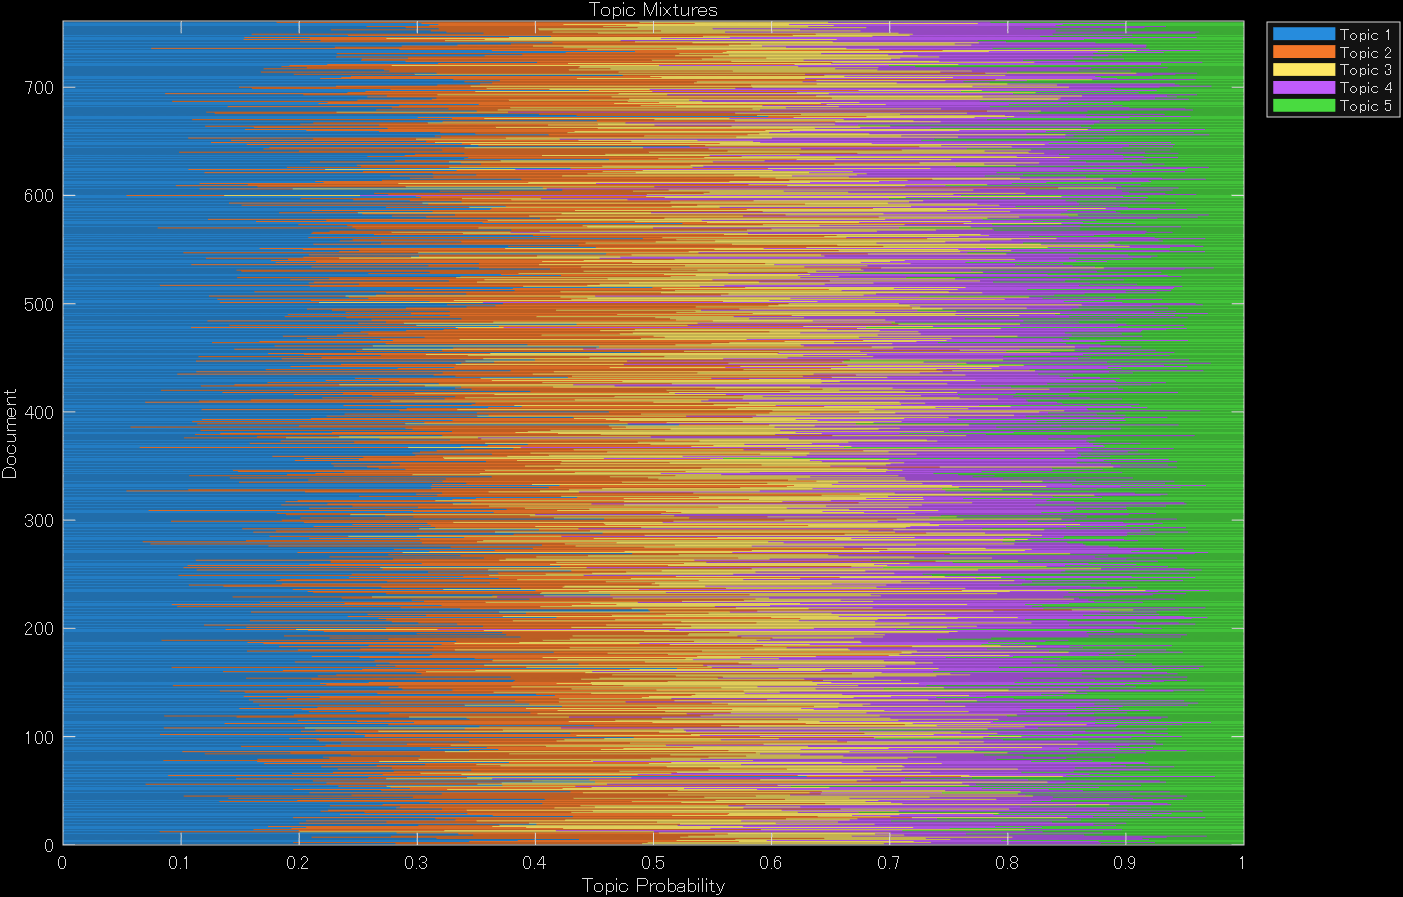Click the purple Topic 4 legend swatch
This screenshot has width=1403, height=897.
pyautogui.click(x=1303, y=88)
